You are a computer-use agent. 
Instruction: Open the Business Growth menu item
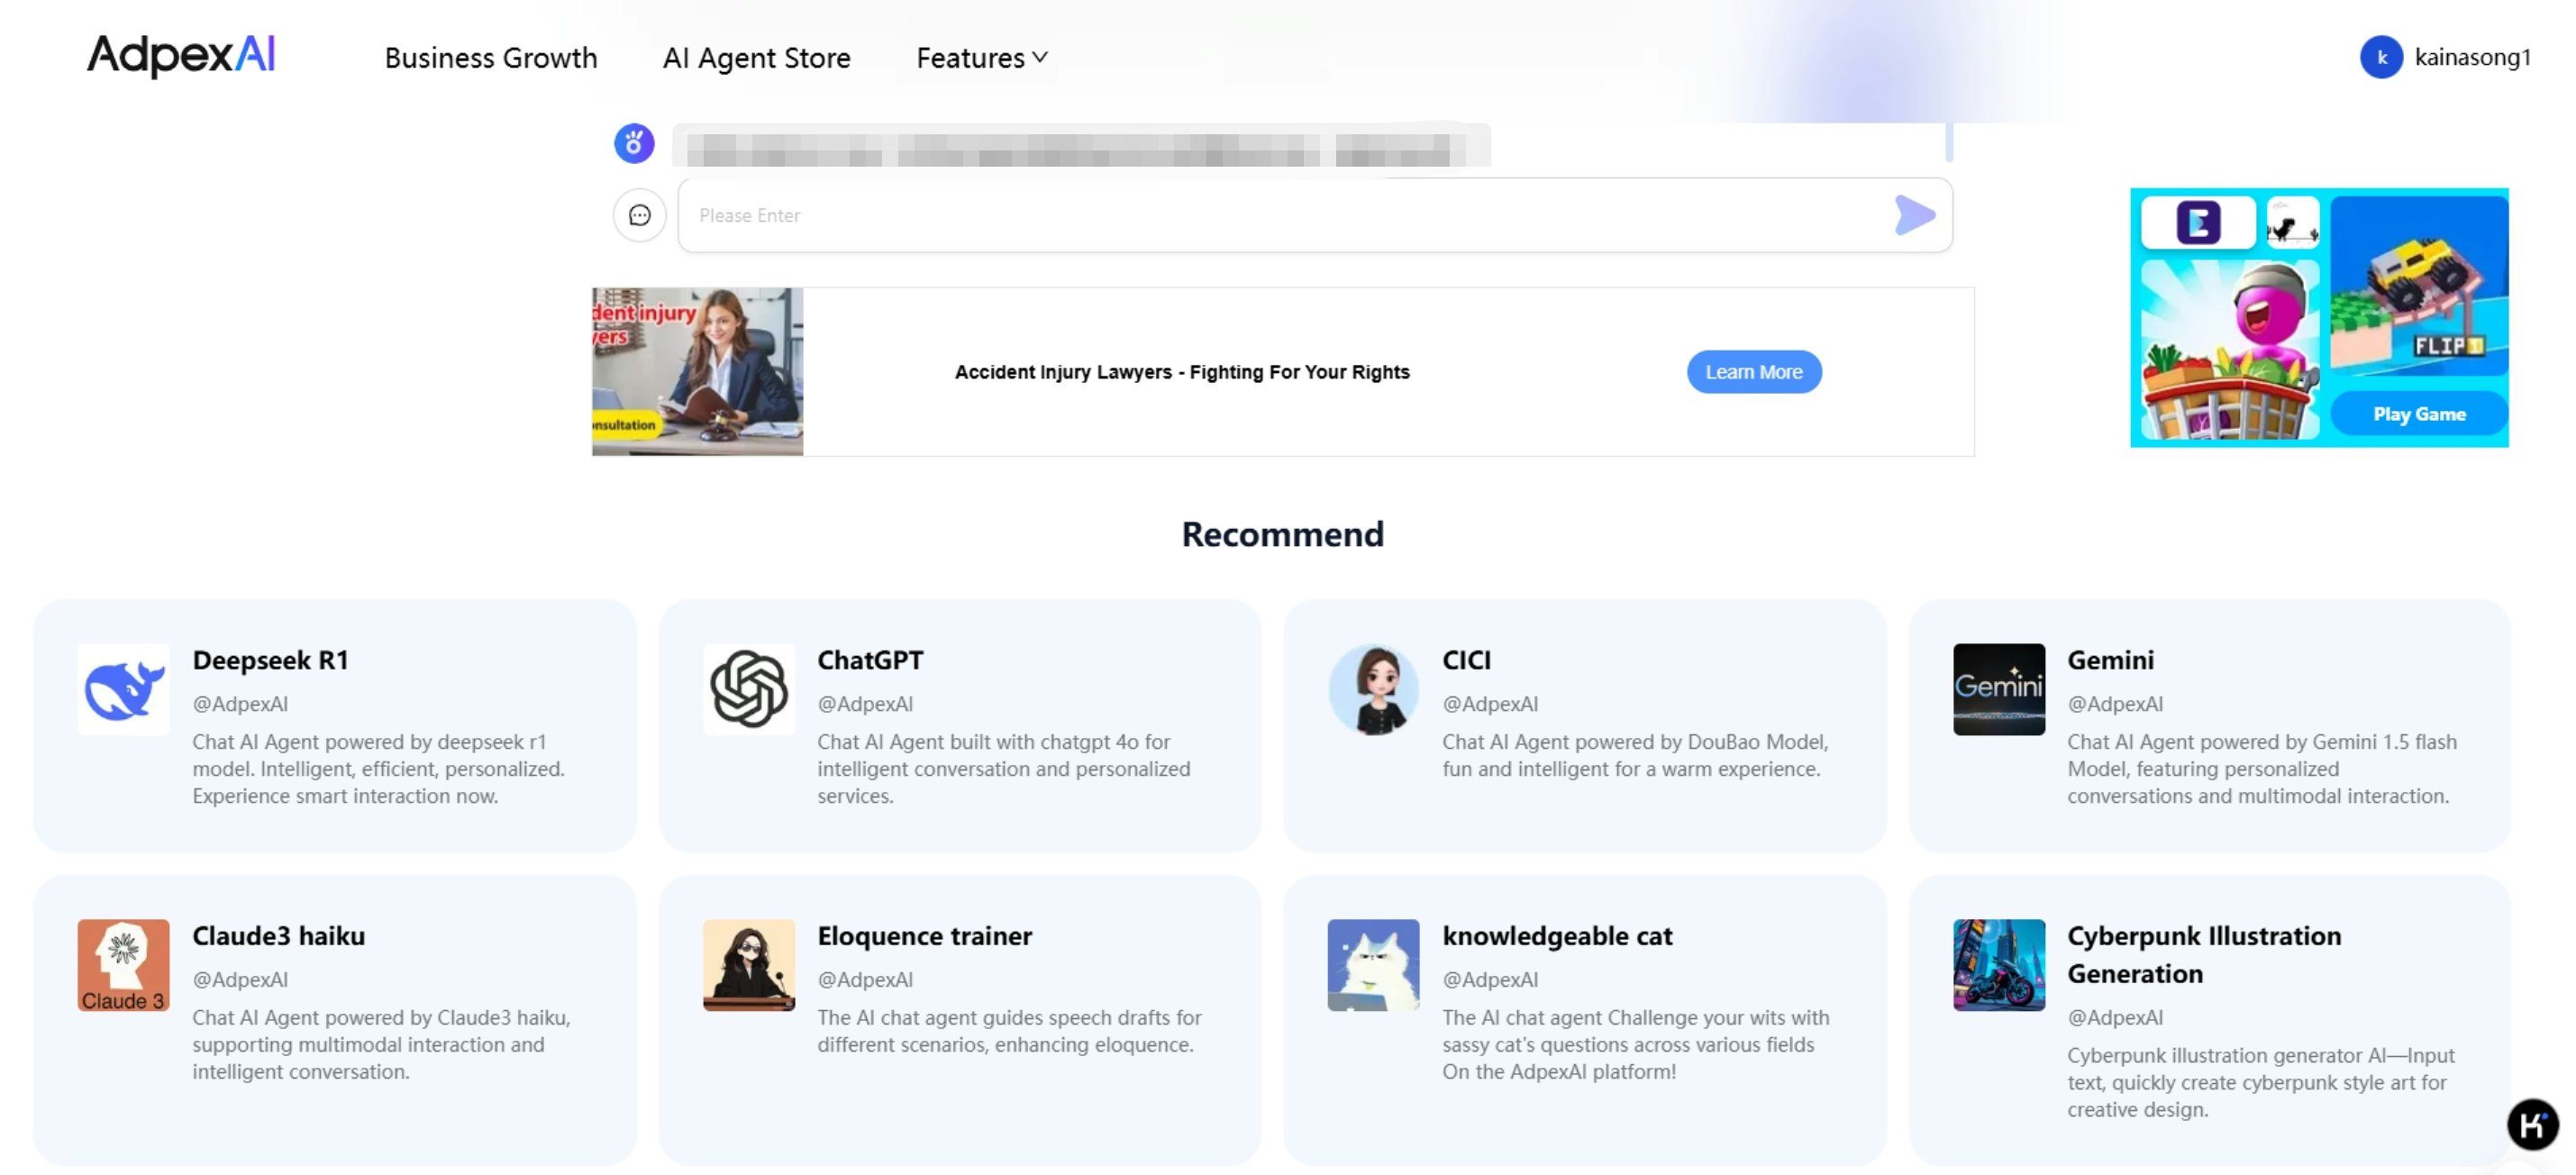pos(491,58)
